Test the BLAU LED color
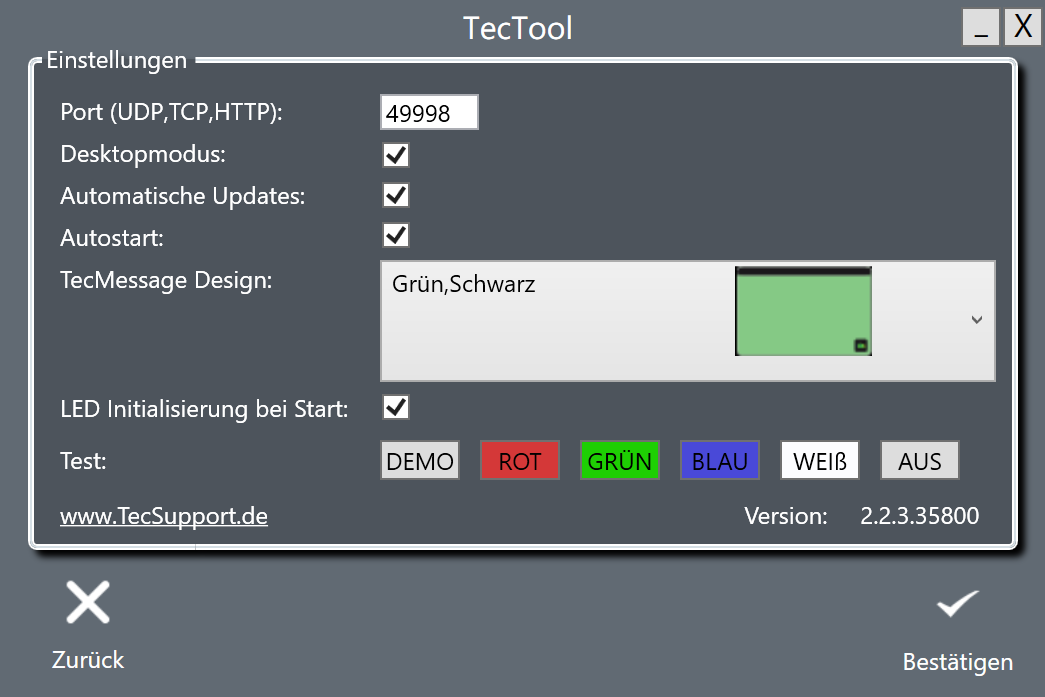Image resolution: width=1045 pixels, height=697 pixels. [x=720, y=460]
